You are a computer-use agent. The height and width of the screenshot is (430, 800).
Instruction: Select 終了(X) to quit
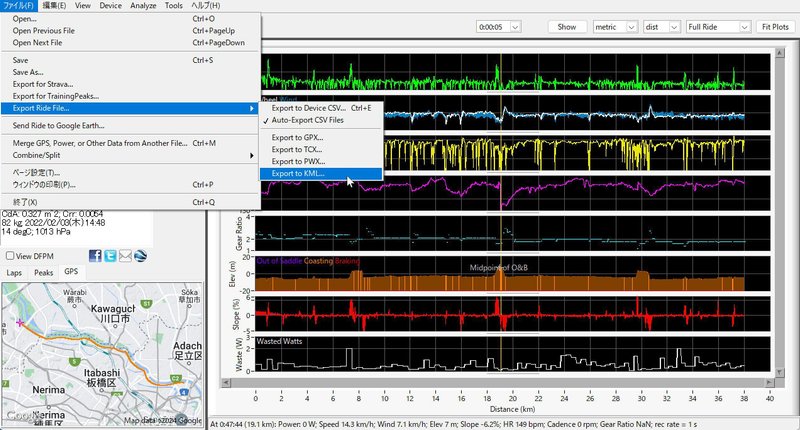(x=131, y=202)
